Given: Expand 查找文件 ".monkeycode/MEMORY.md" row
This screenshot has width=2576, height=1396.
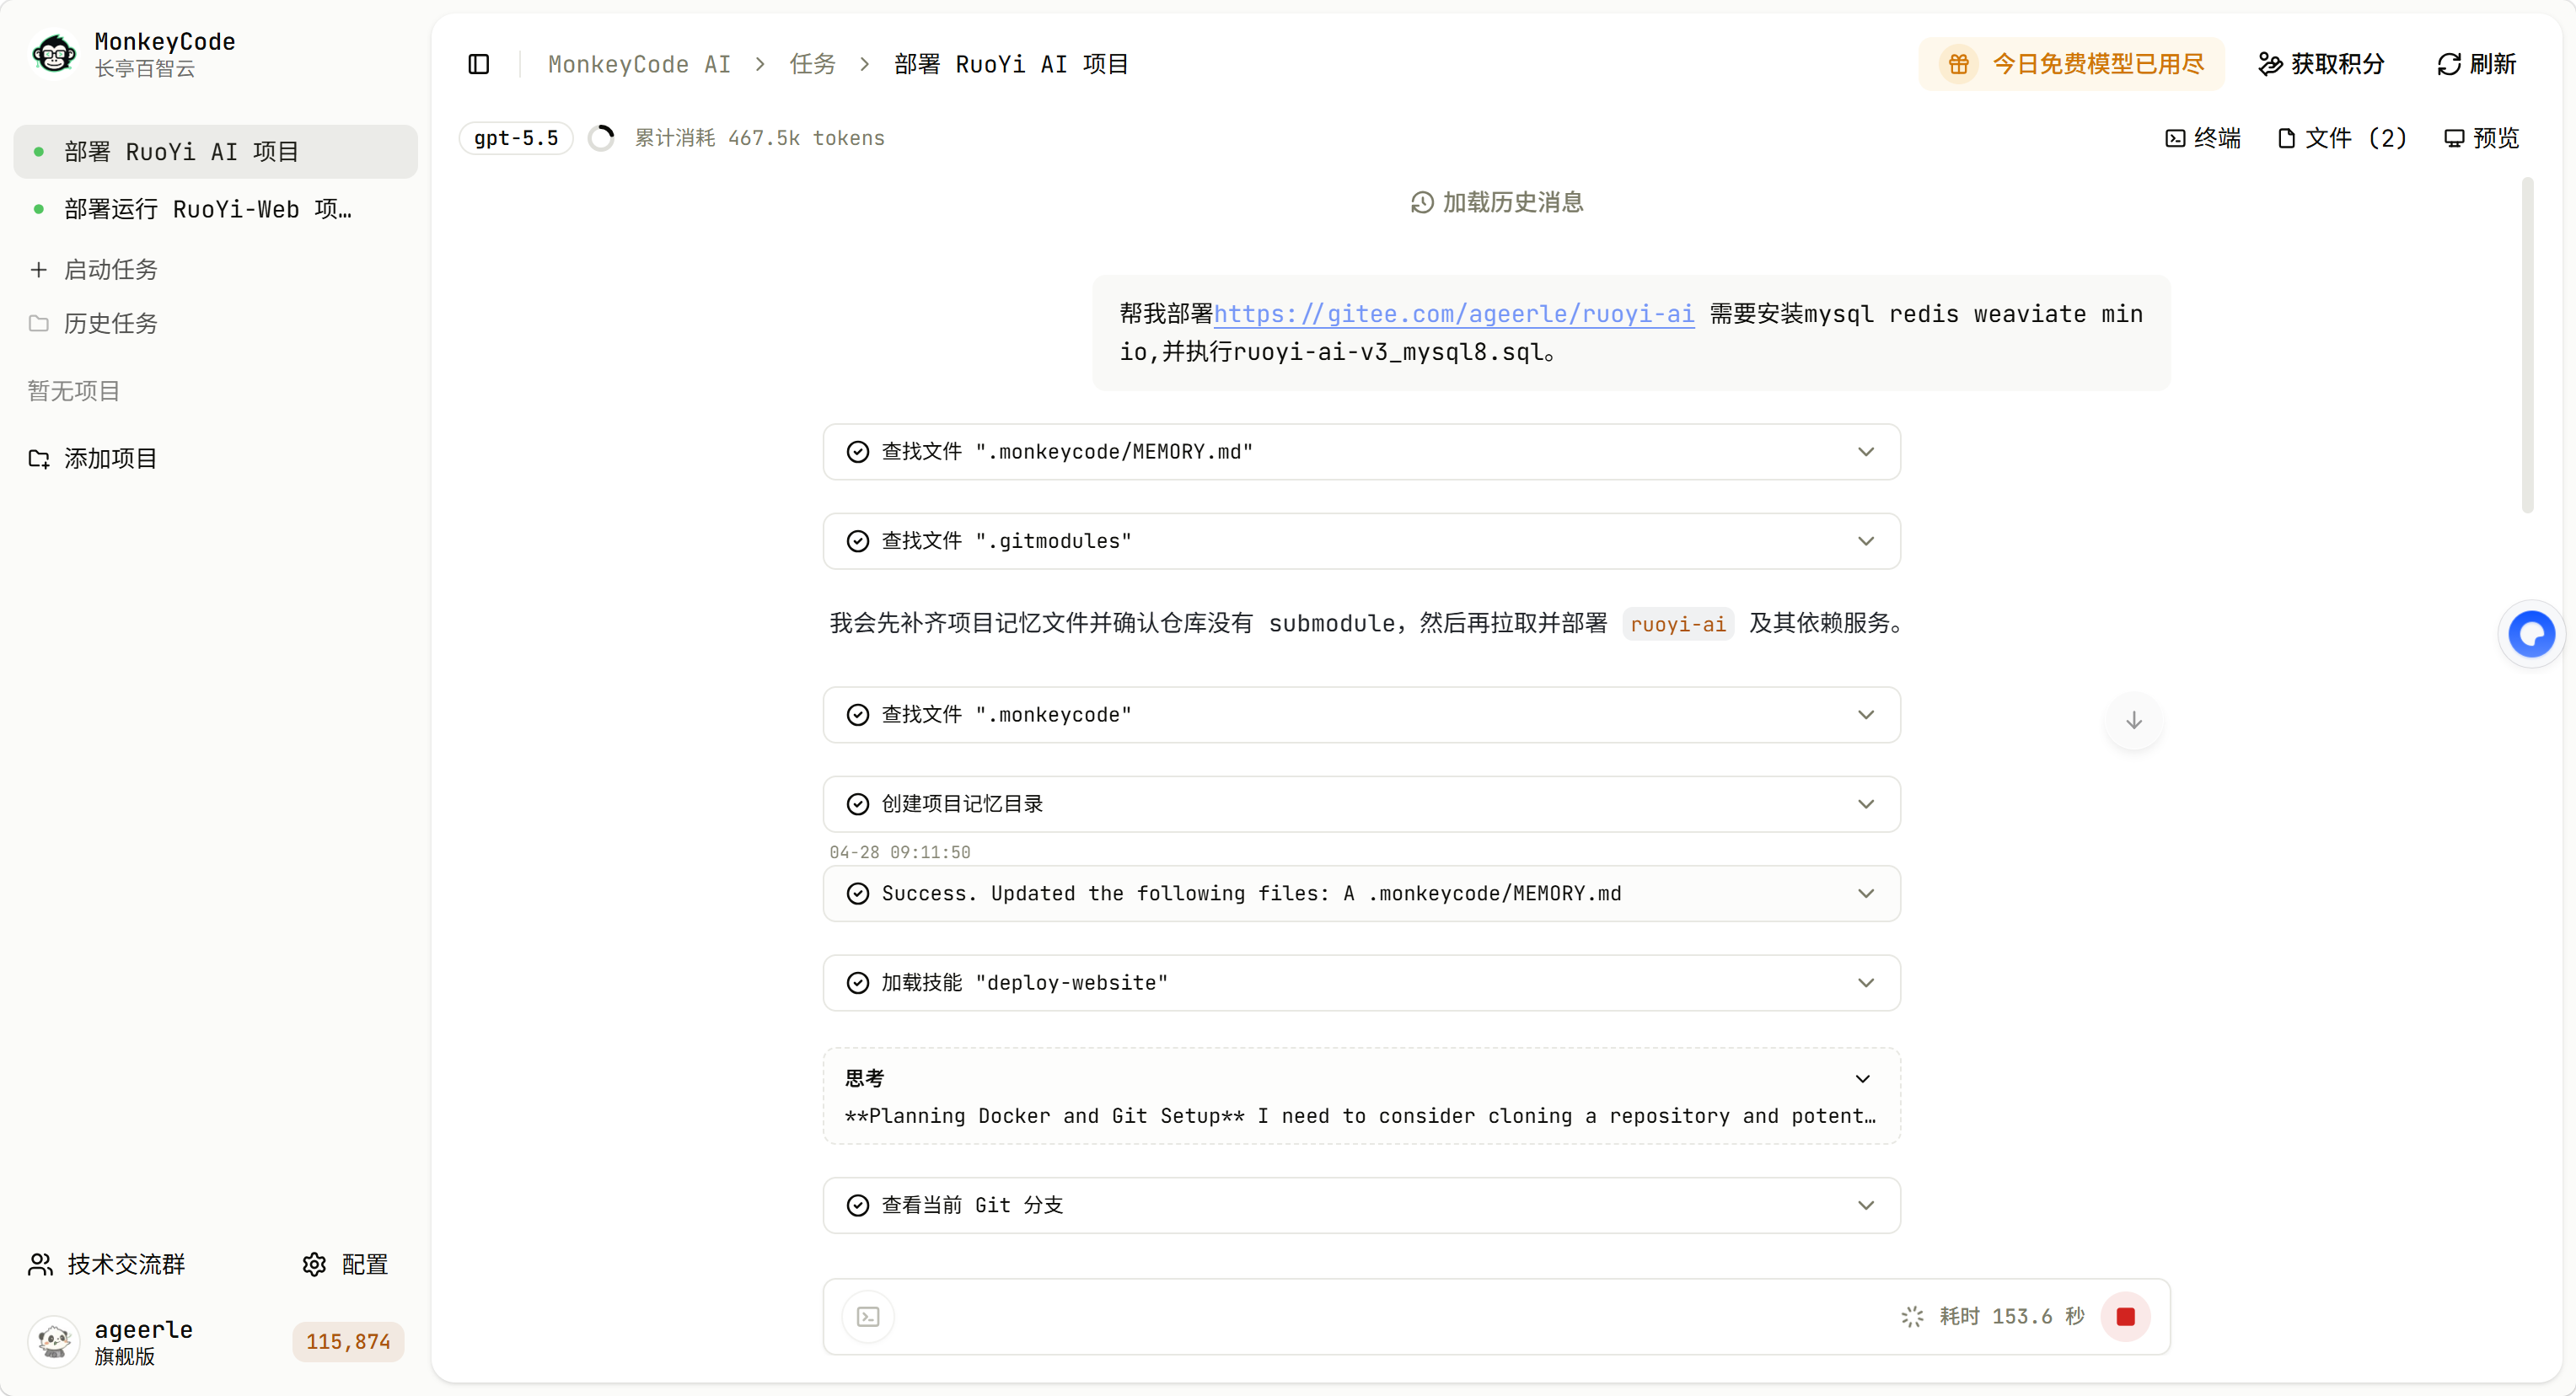Looking at the screenshot, I should pyautogui.click(x=1361, y=452).
